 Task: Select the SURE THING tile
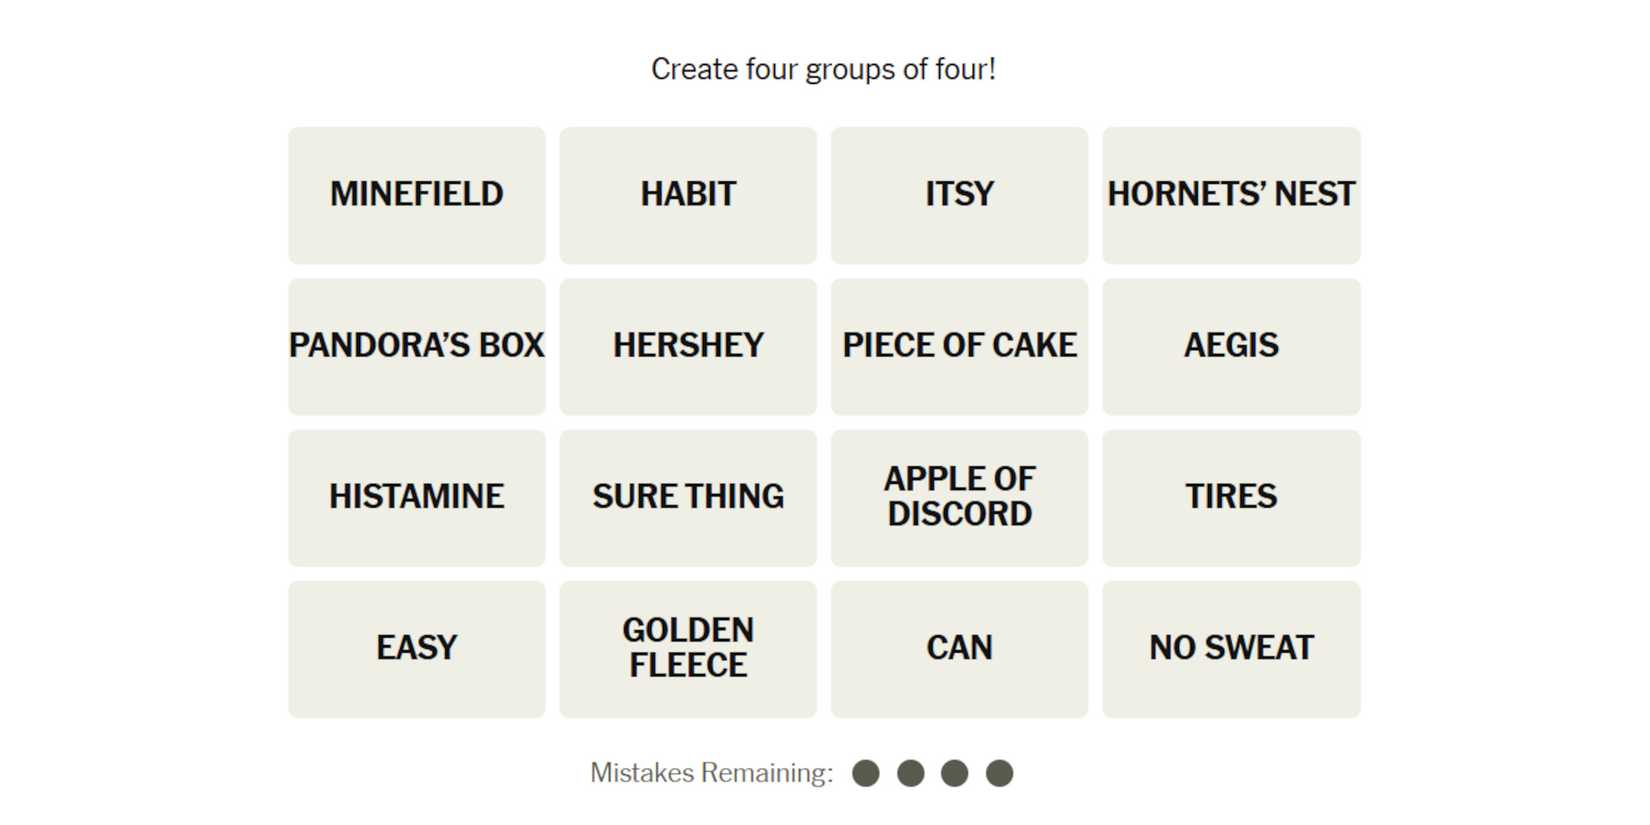point(688,497)
